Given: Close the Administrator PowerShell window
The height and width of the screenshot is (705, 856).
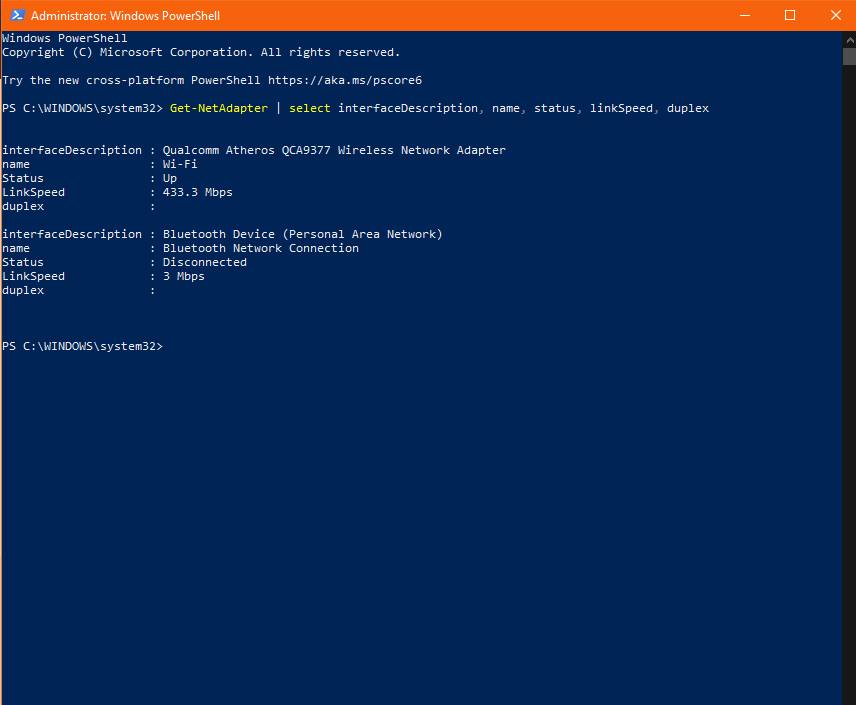Looking at the screenshot, I should pos(835,15).
